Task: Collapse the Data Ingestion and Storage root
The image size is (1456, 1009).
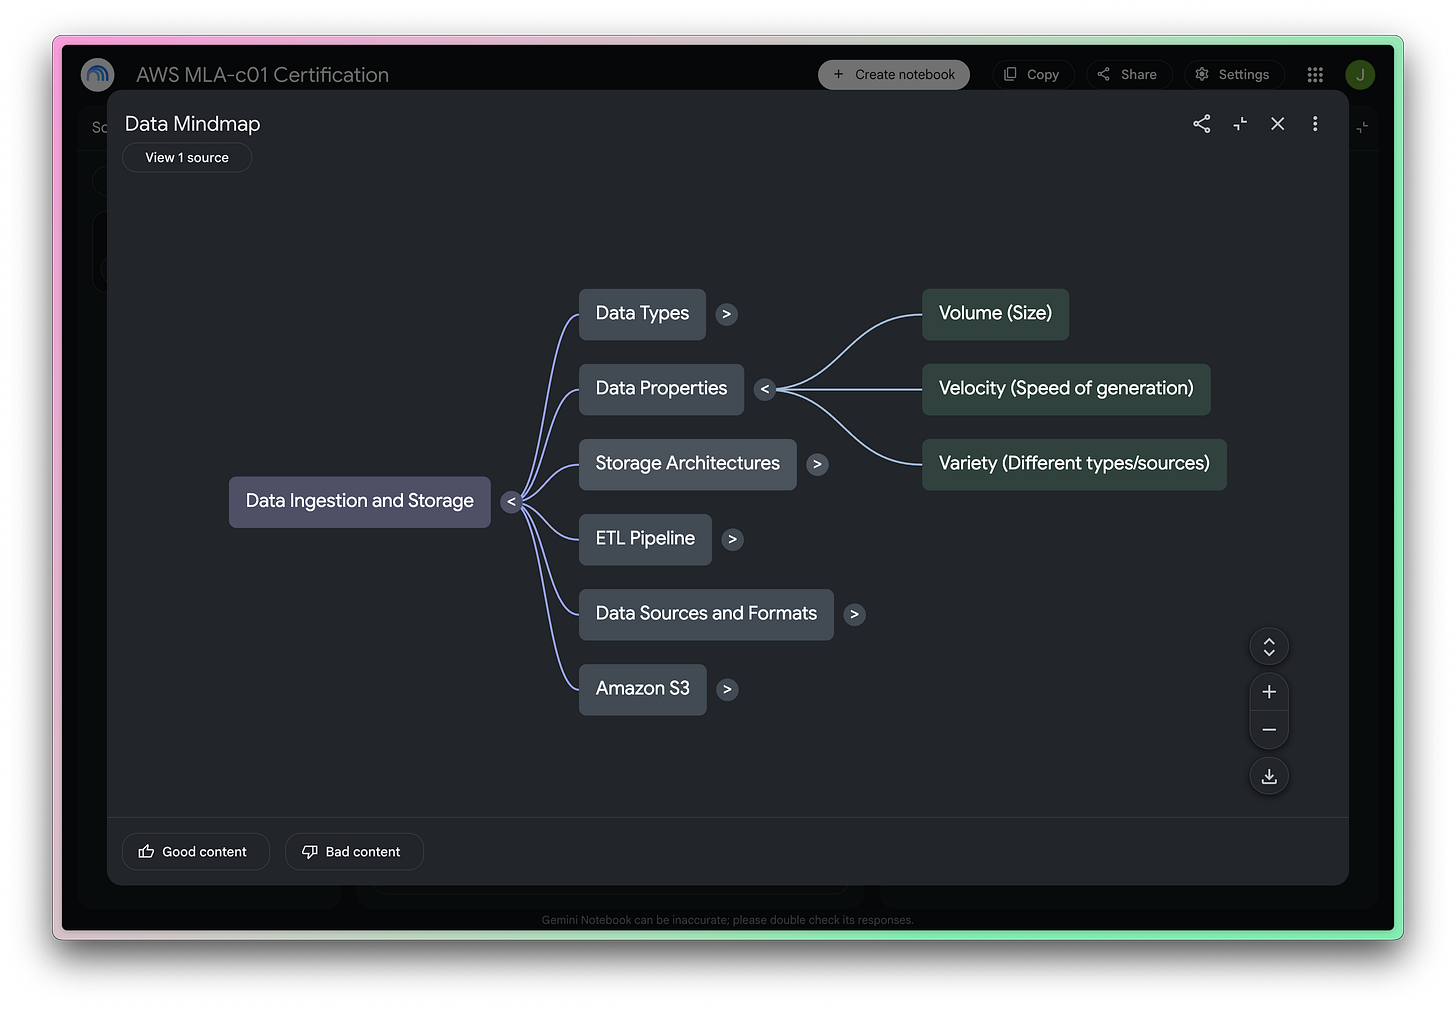Action: [x=511, y=502]
